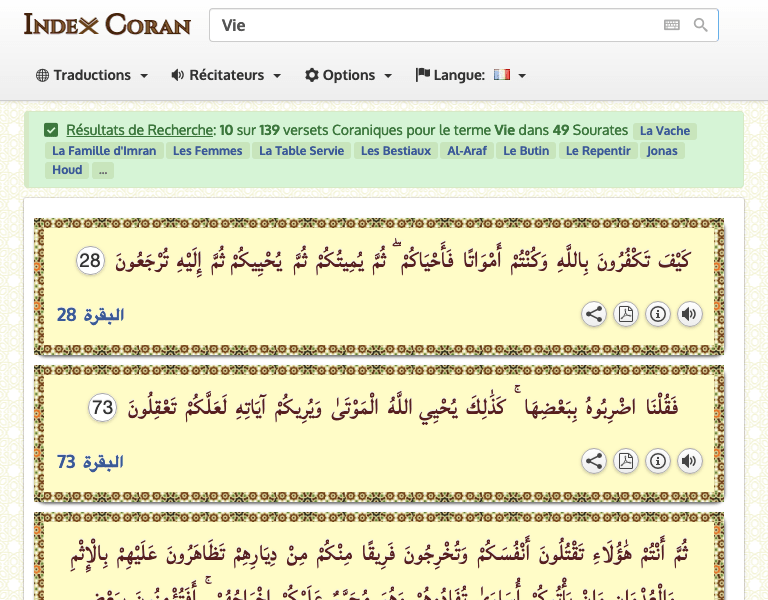The image size is (768, 600).
Task: Open the Langue selector with French flag
Action: tap(470, 75)
